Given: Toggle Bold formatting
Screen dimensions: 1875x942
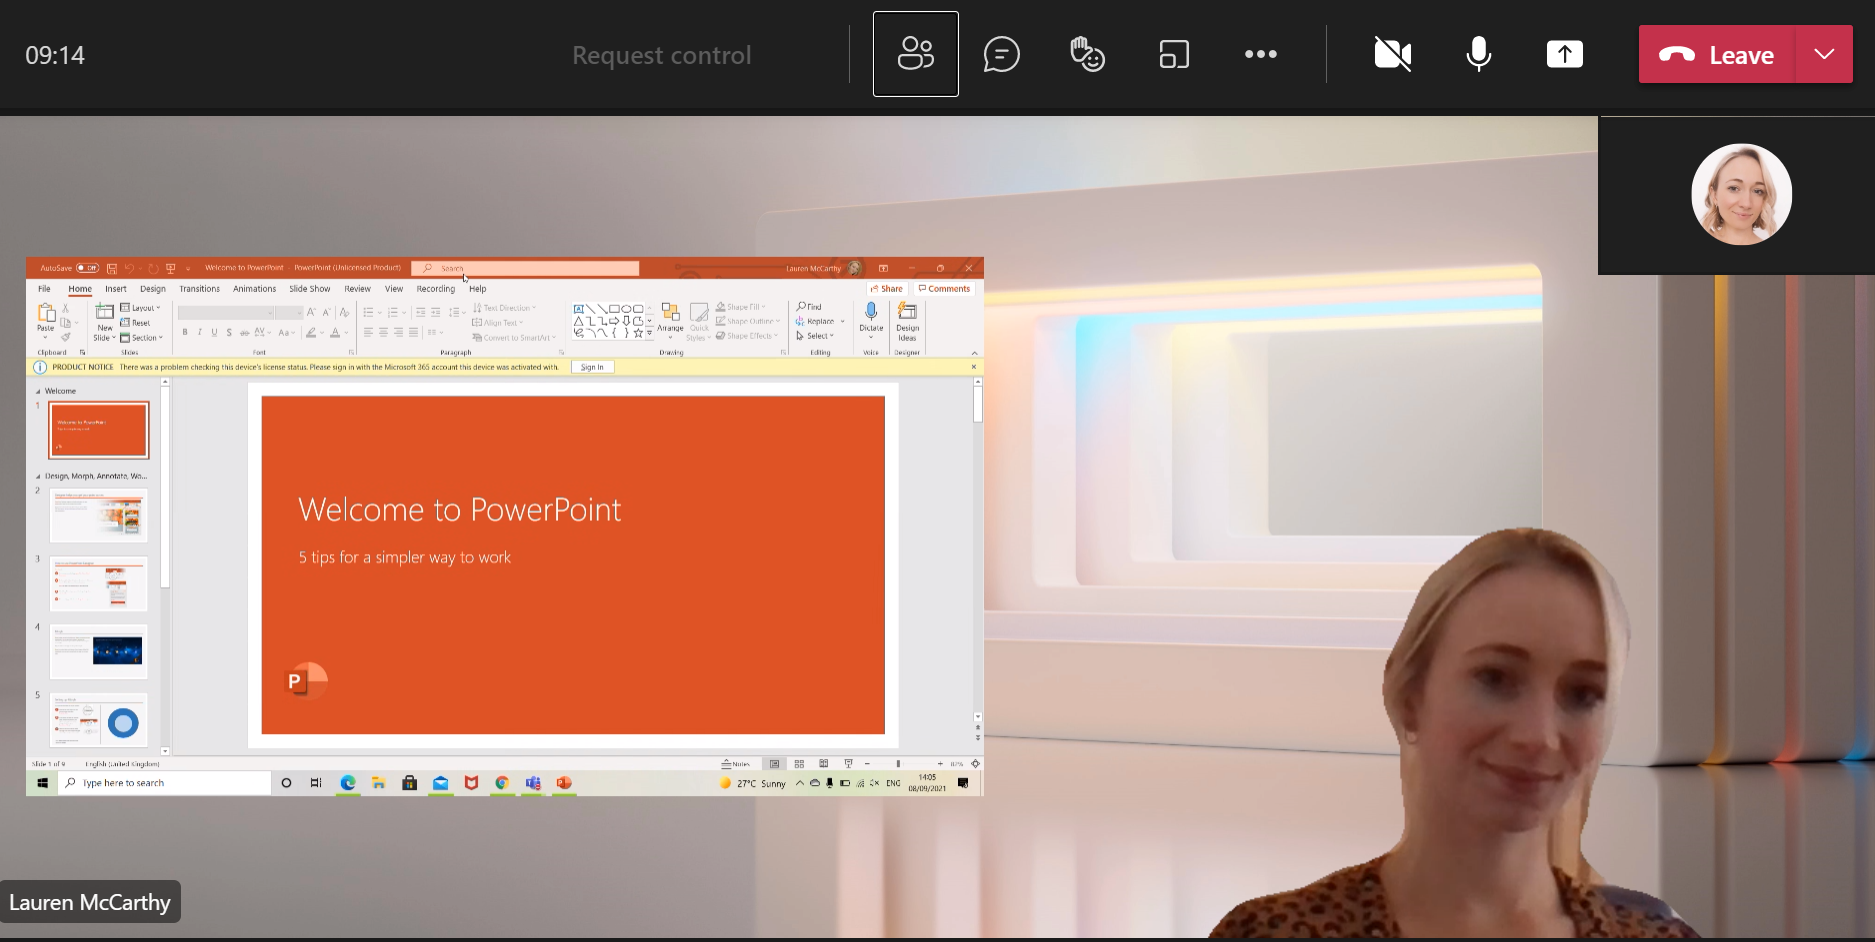Looking at the screenshot, I should pos(185,332).
